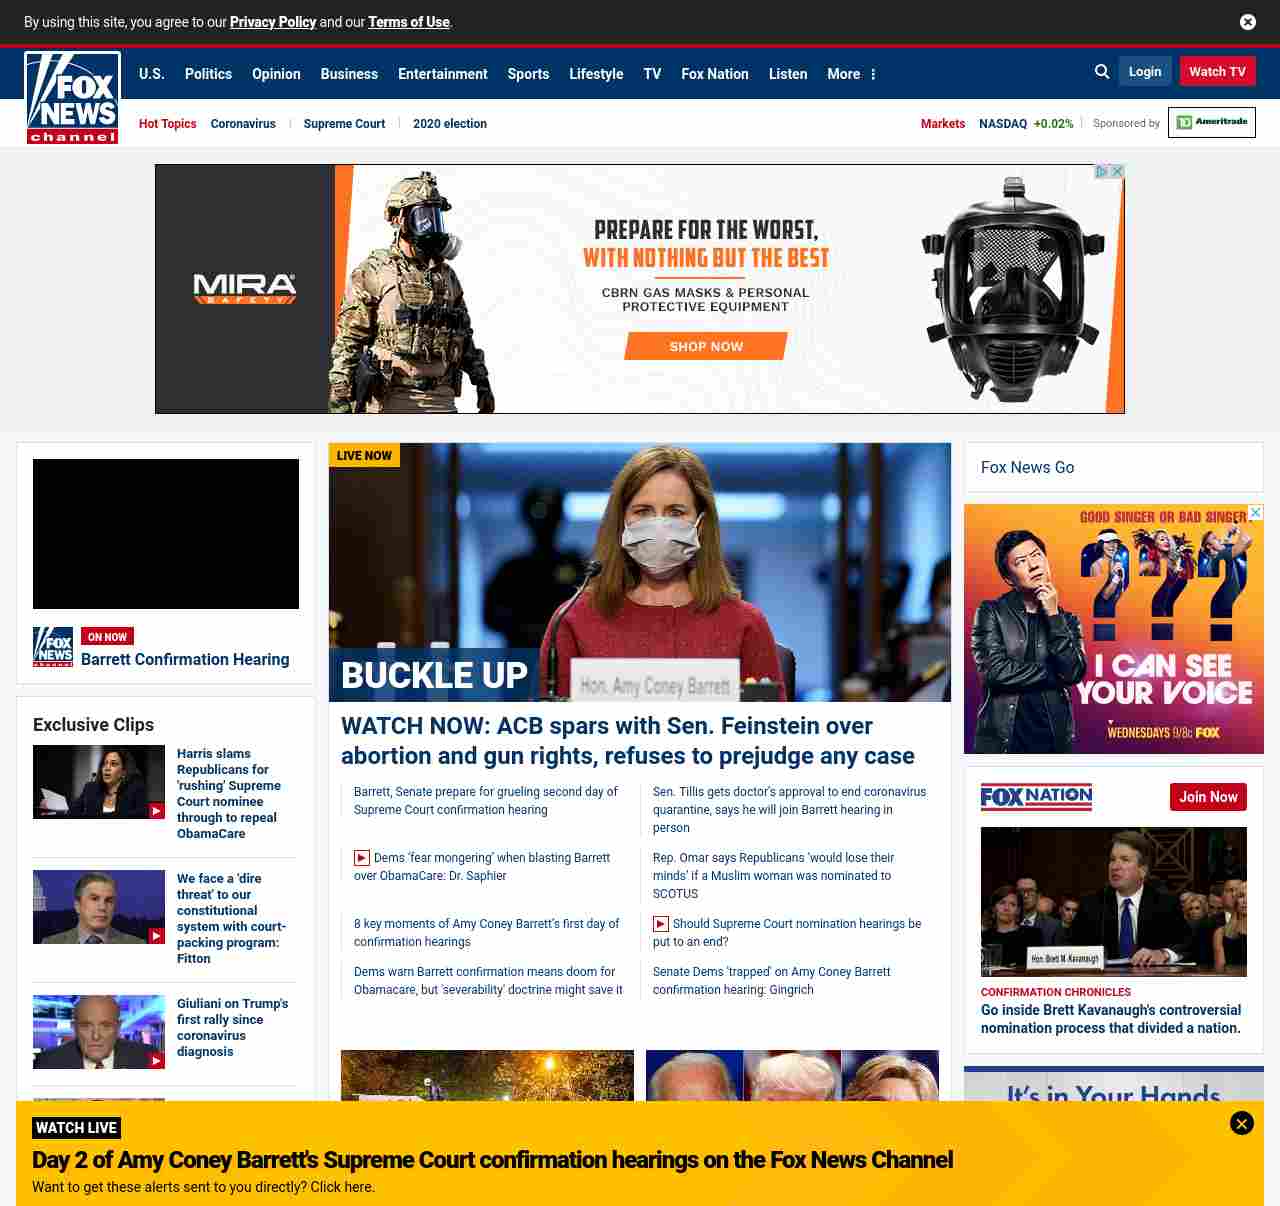Open the search magnifier icon
Screen dimensions: 1280x1206
(x=1102, y=72)
